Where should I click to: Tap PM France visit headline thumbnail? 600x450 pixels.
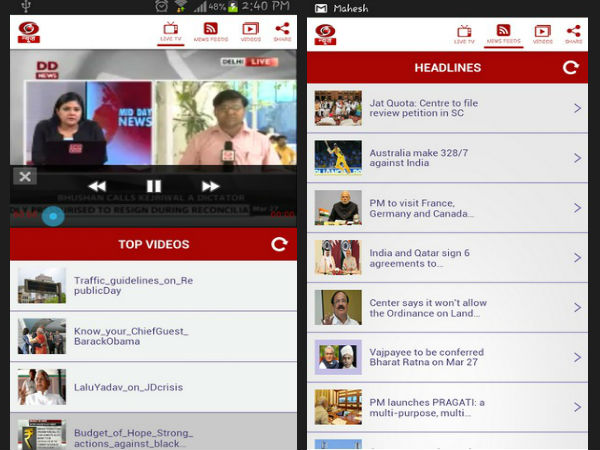[x=338, y=208]
